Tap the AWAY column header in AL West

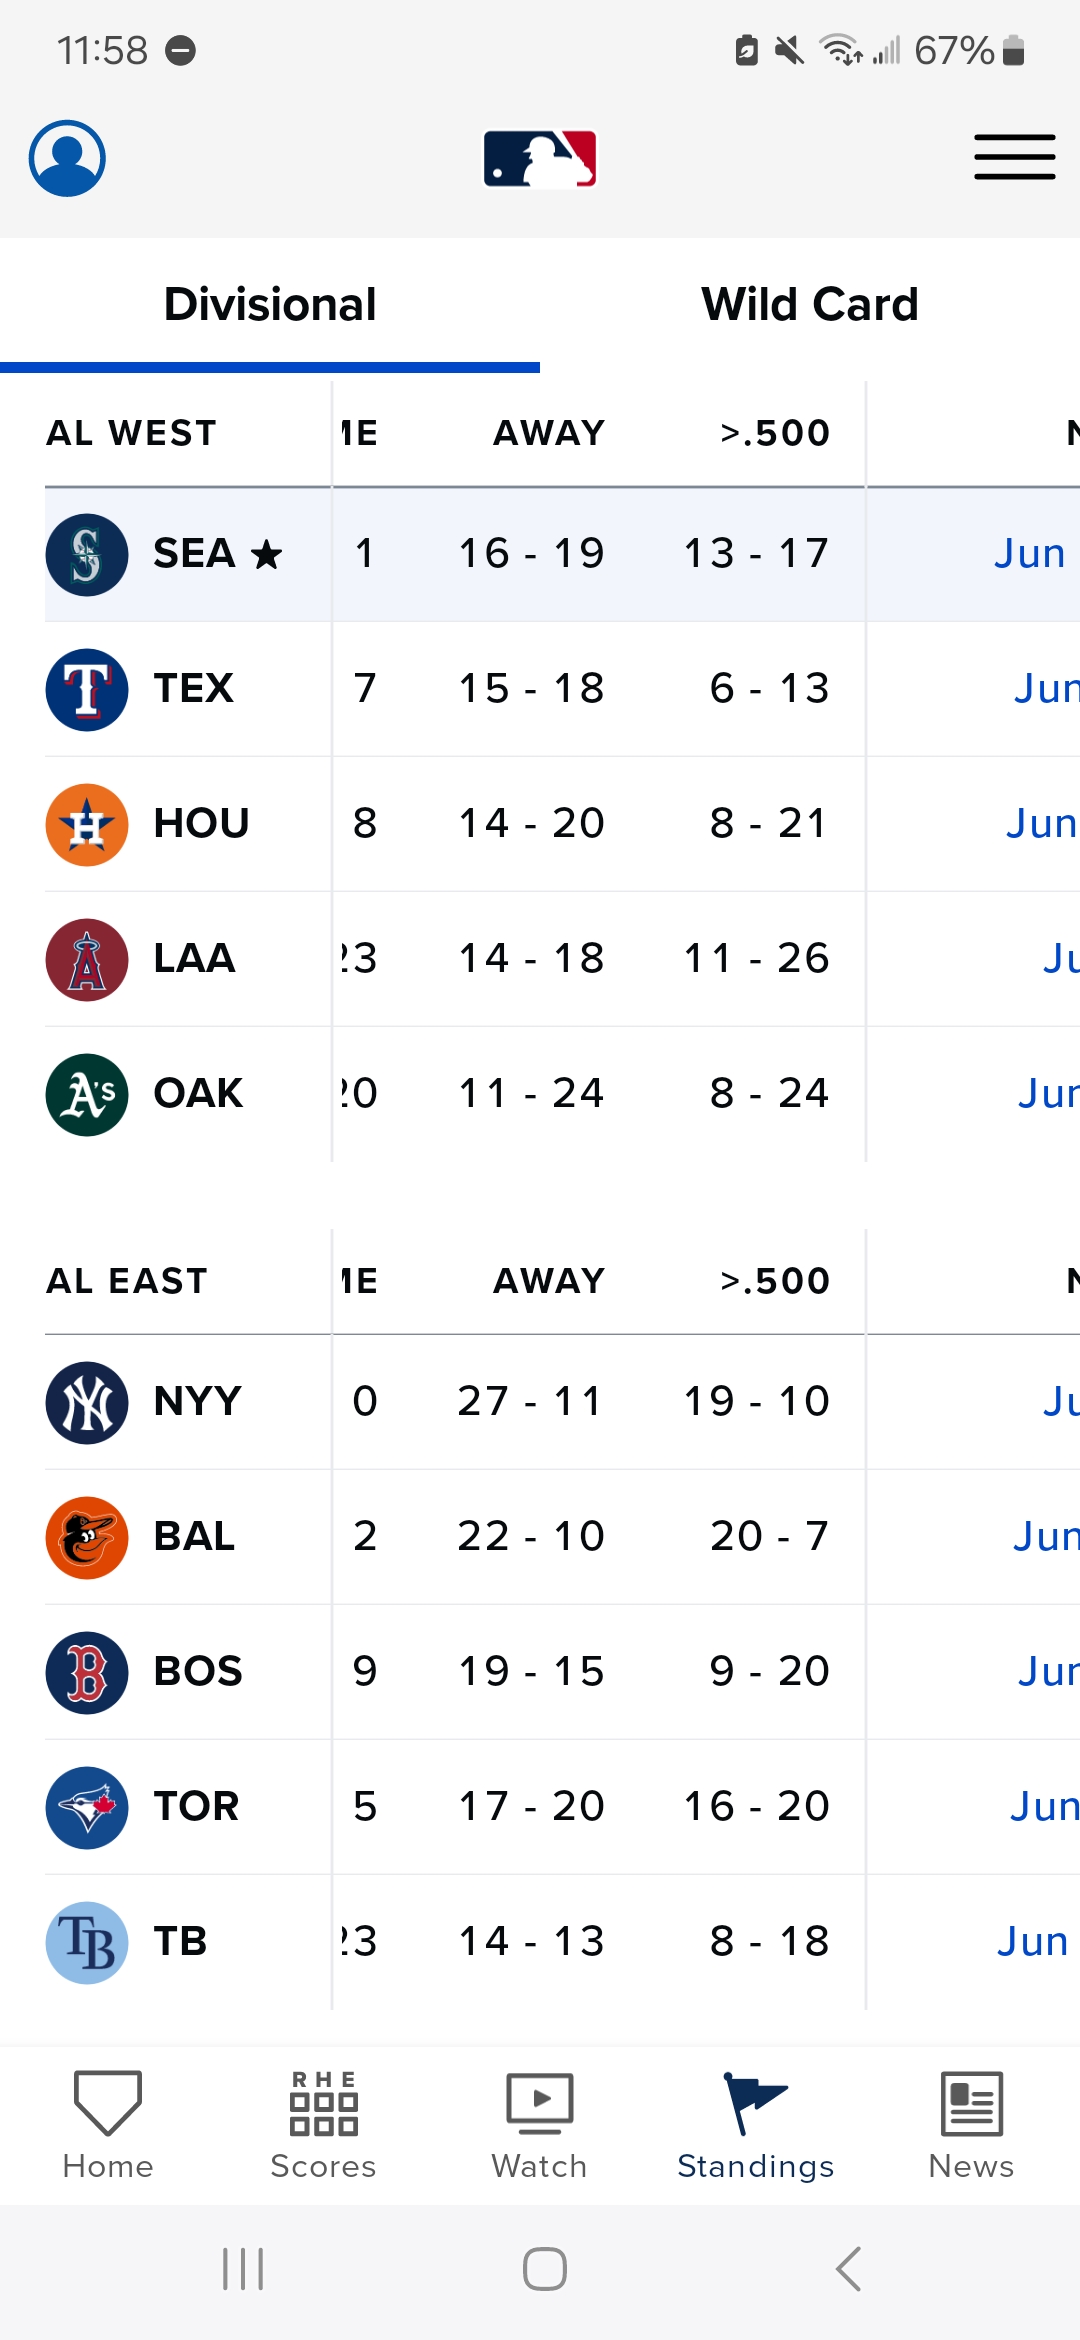tap(549, 433)
